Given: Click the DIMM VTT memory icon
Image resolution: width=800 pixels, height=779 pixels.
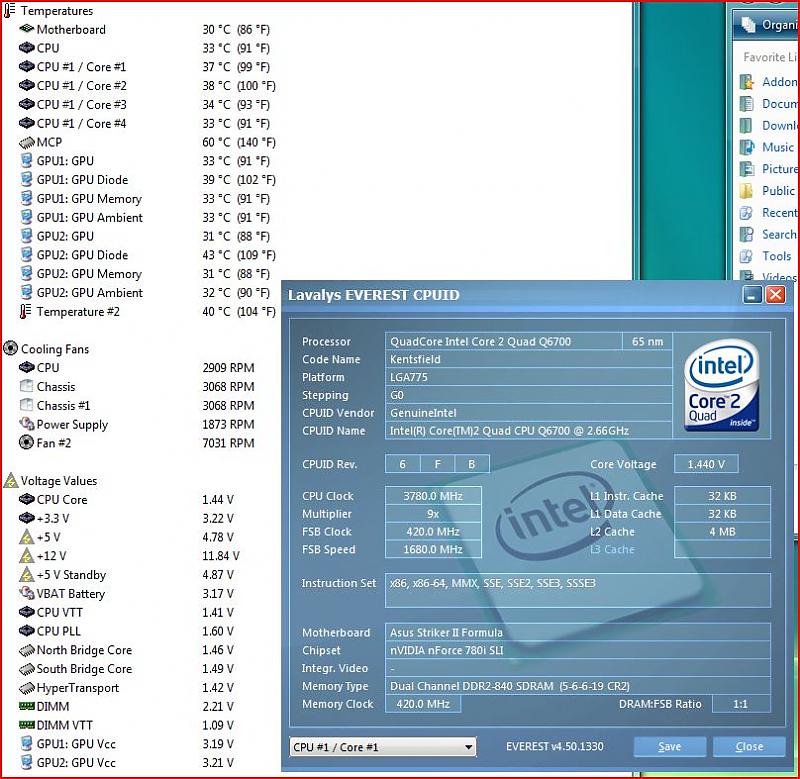Looking at the screenshot, I should click(x=27, y=725).
